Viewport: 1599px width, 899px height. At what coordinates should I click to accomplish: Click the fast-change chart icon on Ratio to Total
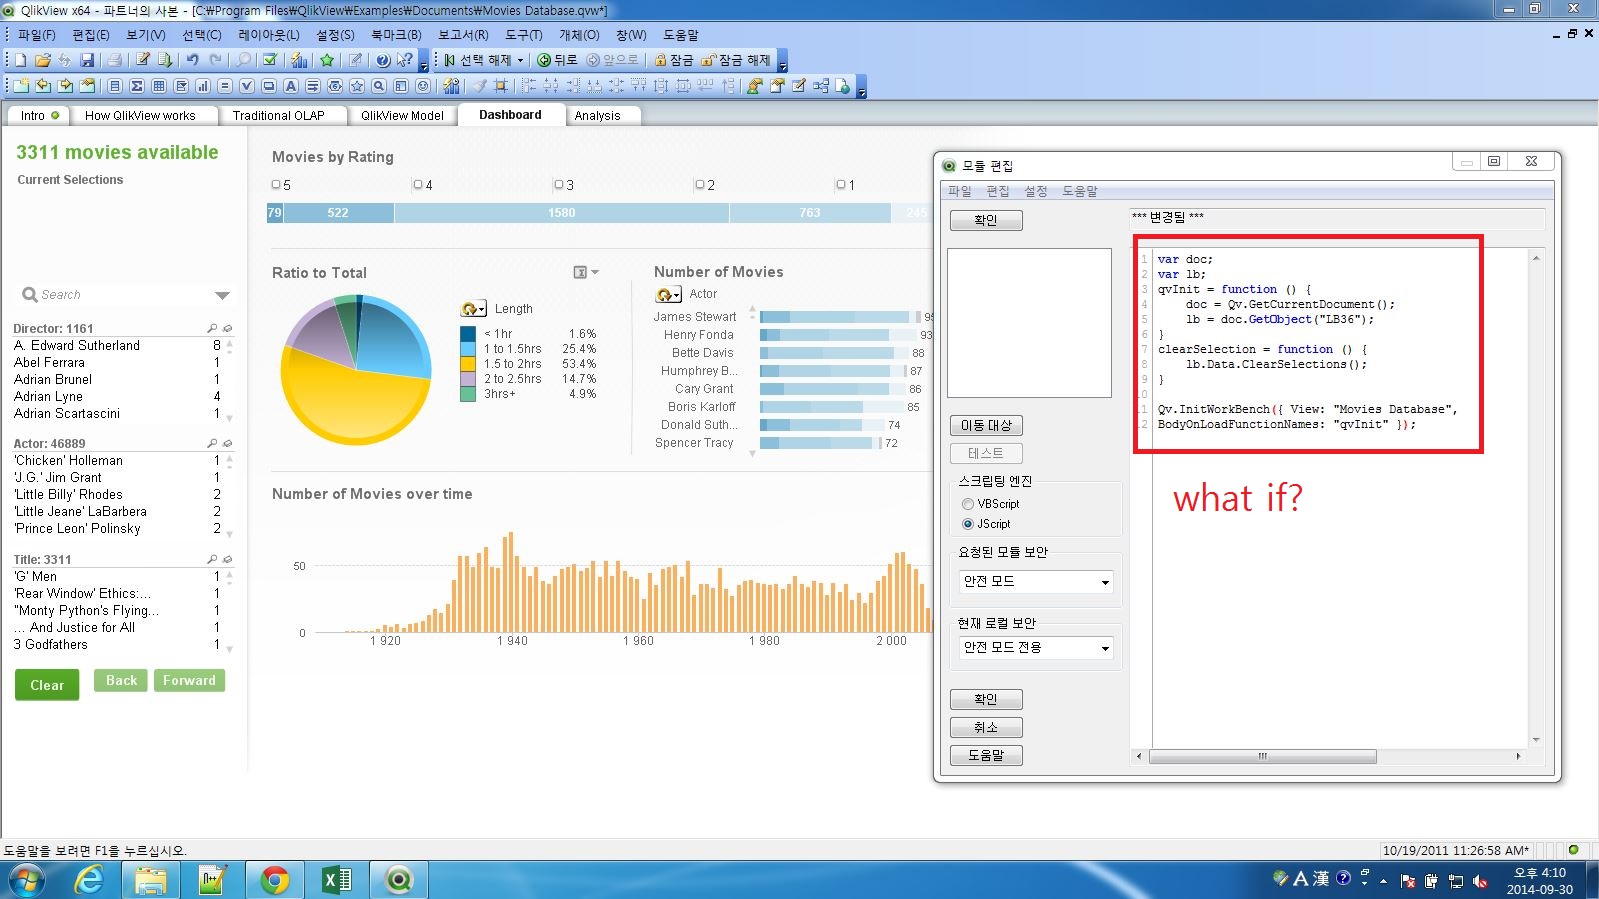coord(580,272)
